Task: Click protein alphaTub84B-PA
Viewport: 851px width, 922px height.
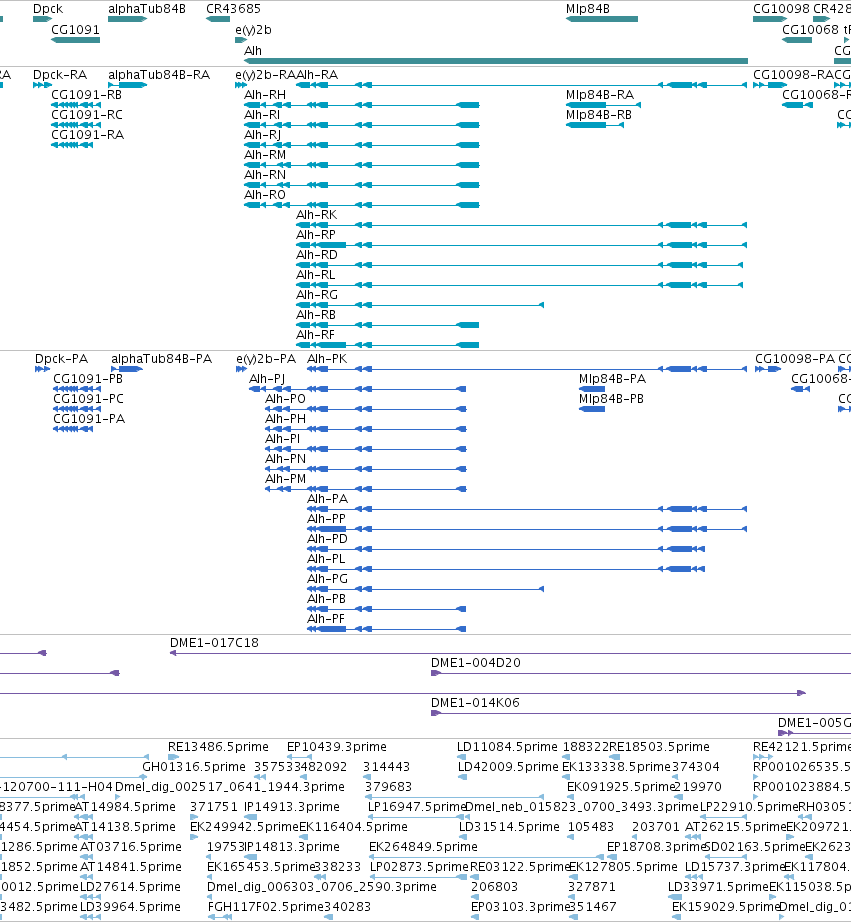Action: [x=127, y=369]
